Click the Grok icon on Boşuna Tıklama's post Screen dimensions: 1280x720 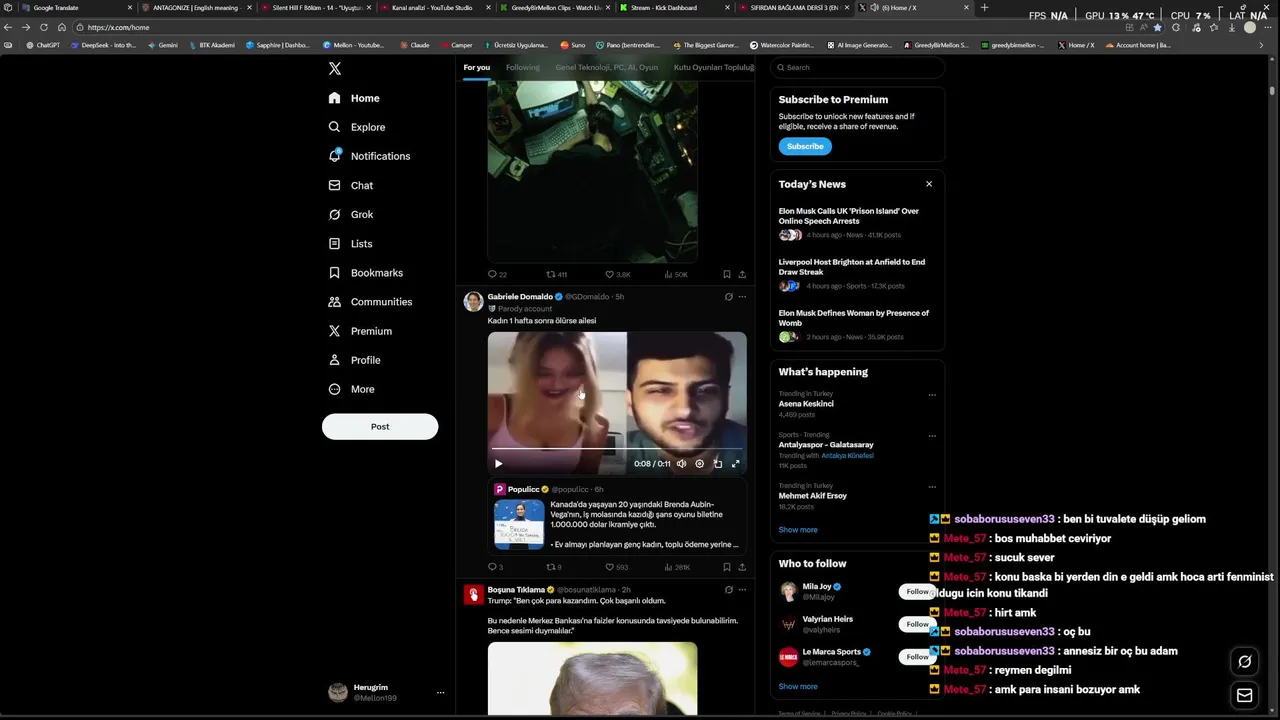pyautogui.click(x=728, y=590)
